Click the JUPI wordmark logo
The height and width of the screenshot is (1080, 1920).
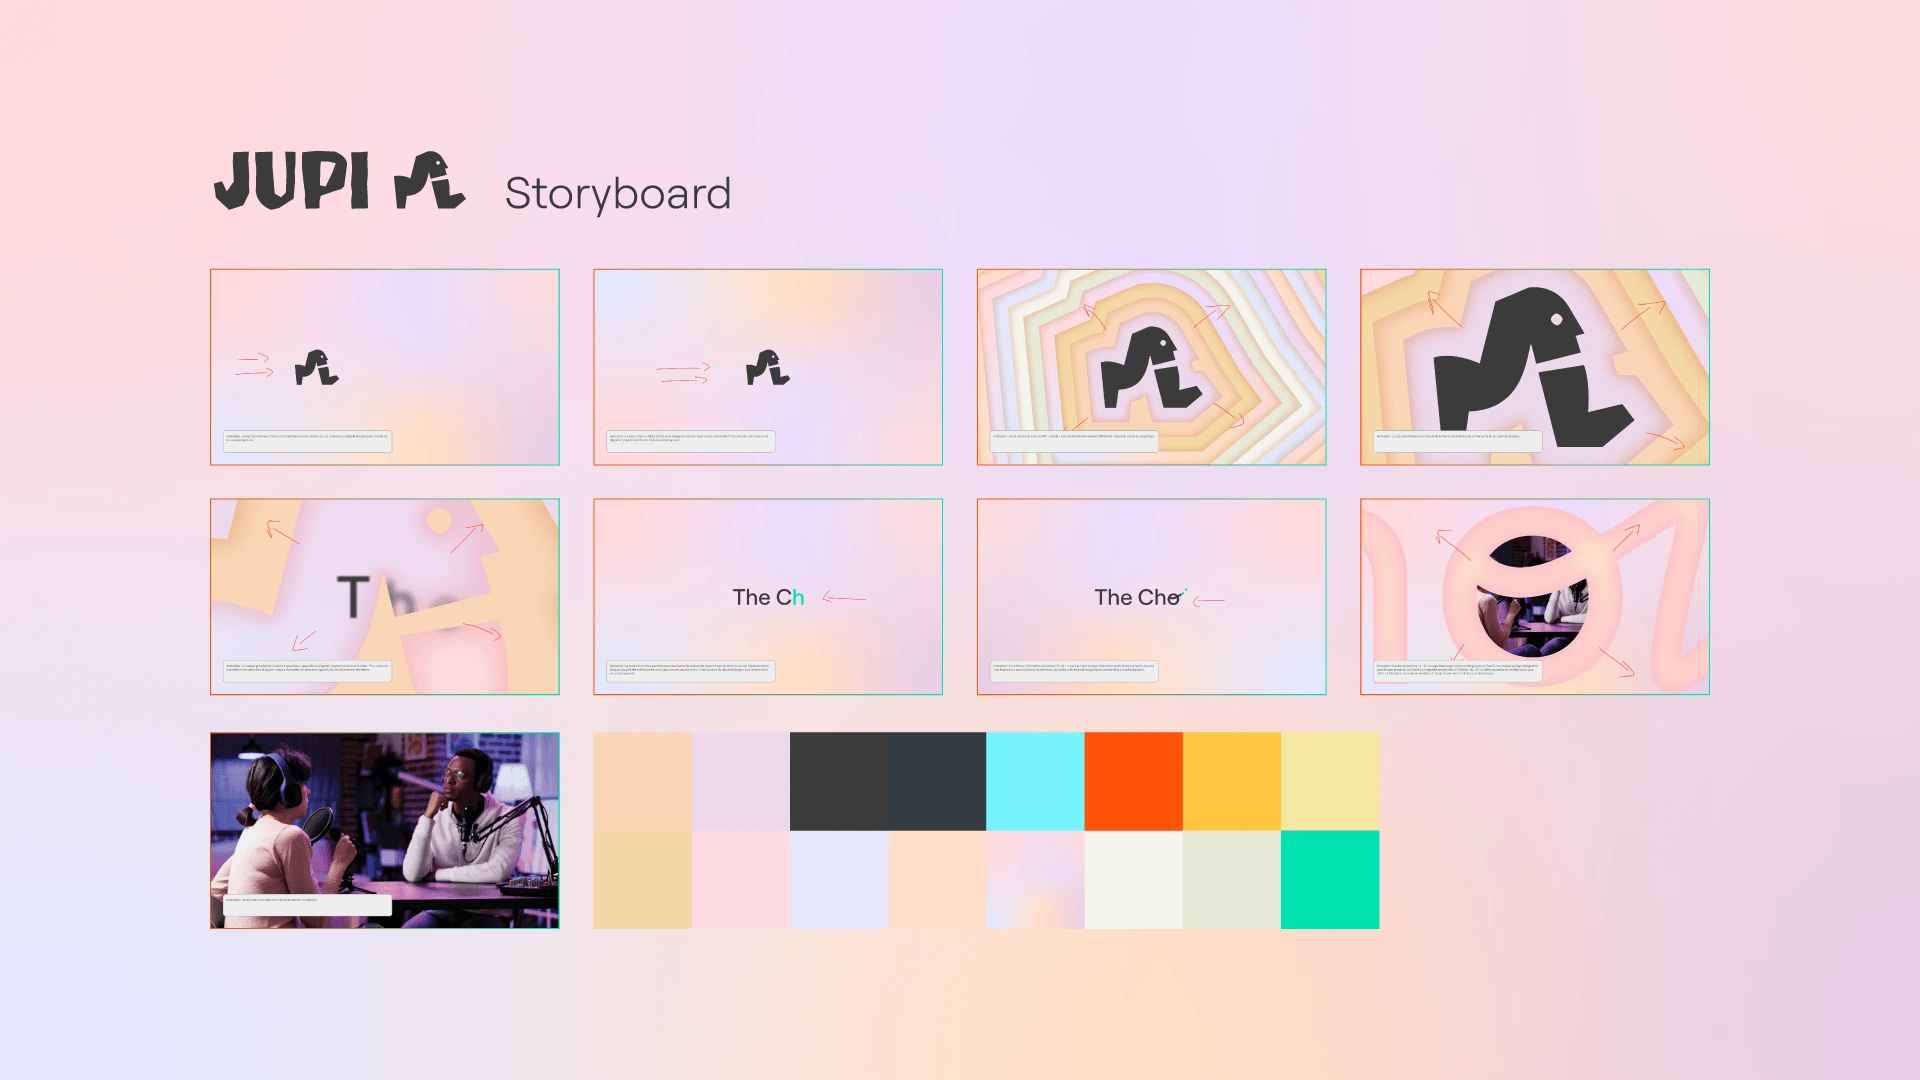pyautogui.click(x=292, y=181)
